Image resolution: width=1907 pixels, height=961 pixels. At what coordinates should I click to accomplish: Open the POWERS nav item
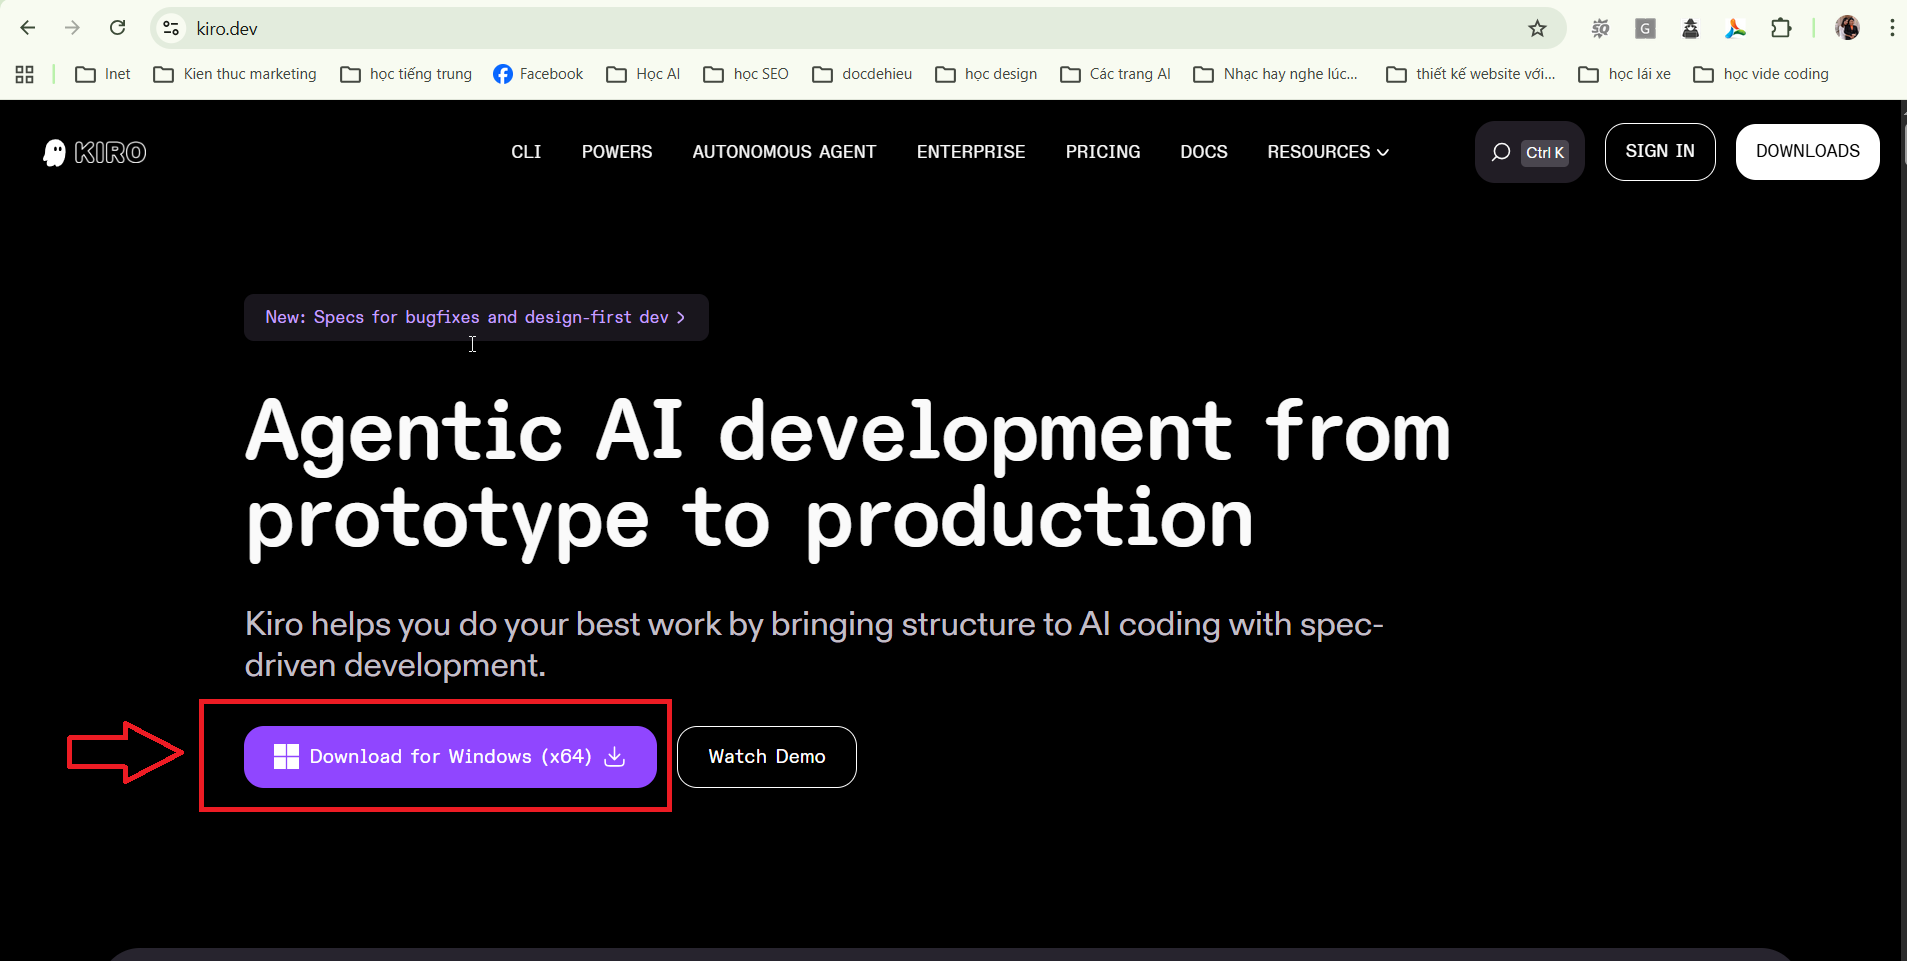click(617, 152)
